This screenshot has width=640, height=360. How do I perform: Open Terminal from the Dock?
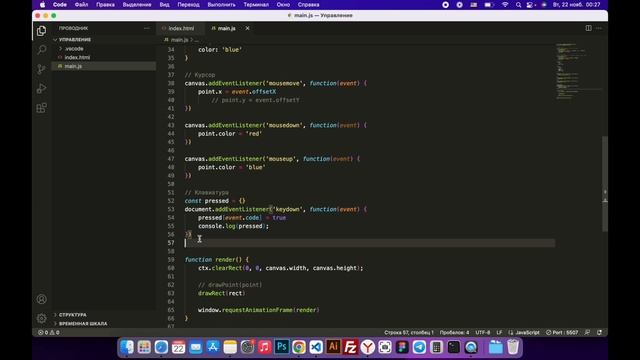click(x=453, y=347)
